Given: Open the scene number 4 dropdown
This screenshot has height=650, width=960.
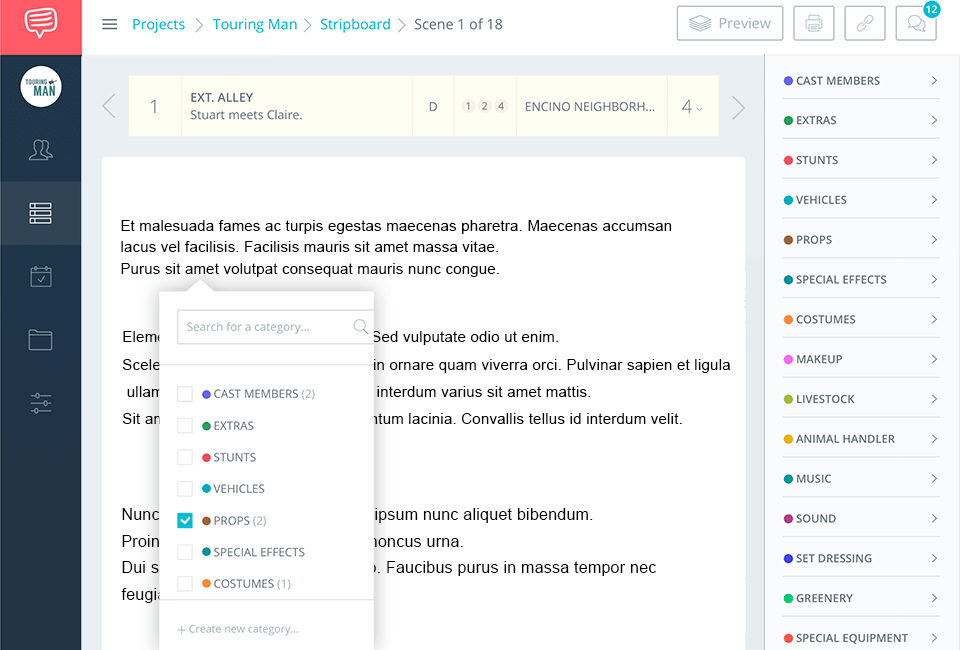Looking at the screenshot, I should coord(692,105).
